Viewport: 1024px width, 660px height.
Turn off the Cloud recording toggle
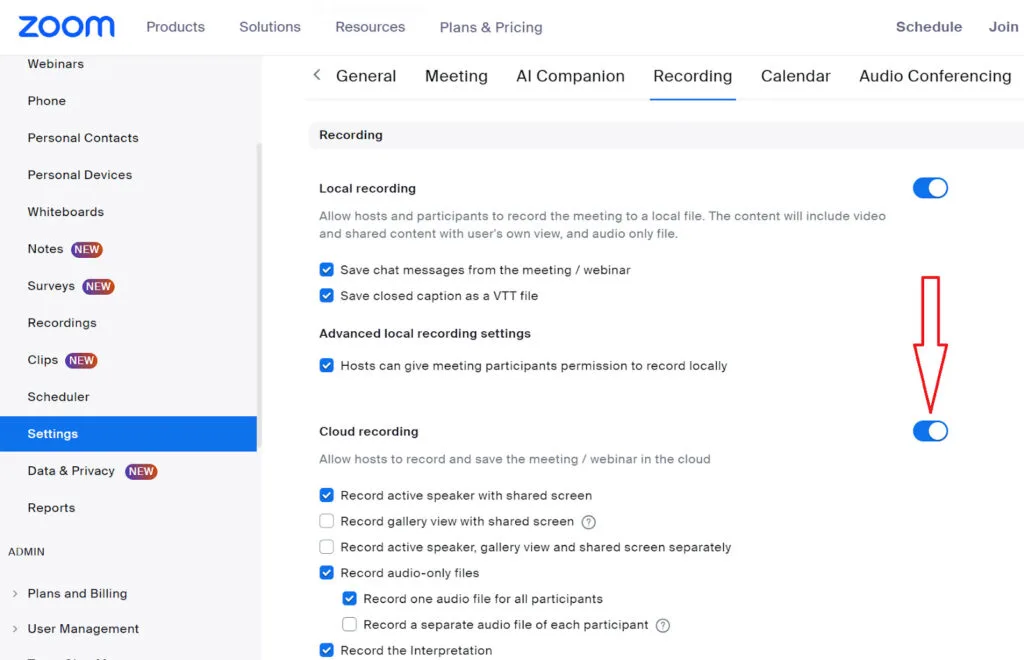(930, 431)
